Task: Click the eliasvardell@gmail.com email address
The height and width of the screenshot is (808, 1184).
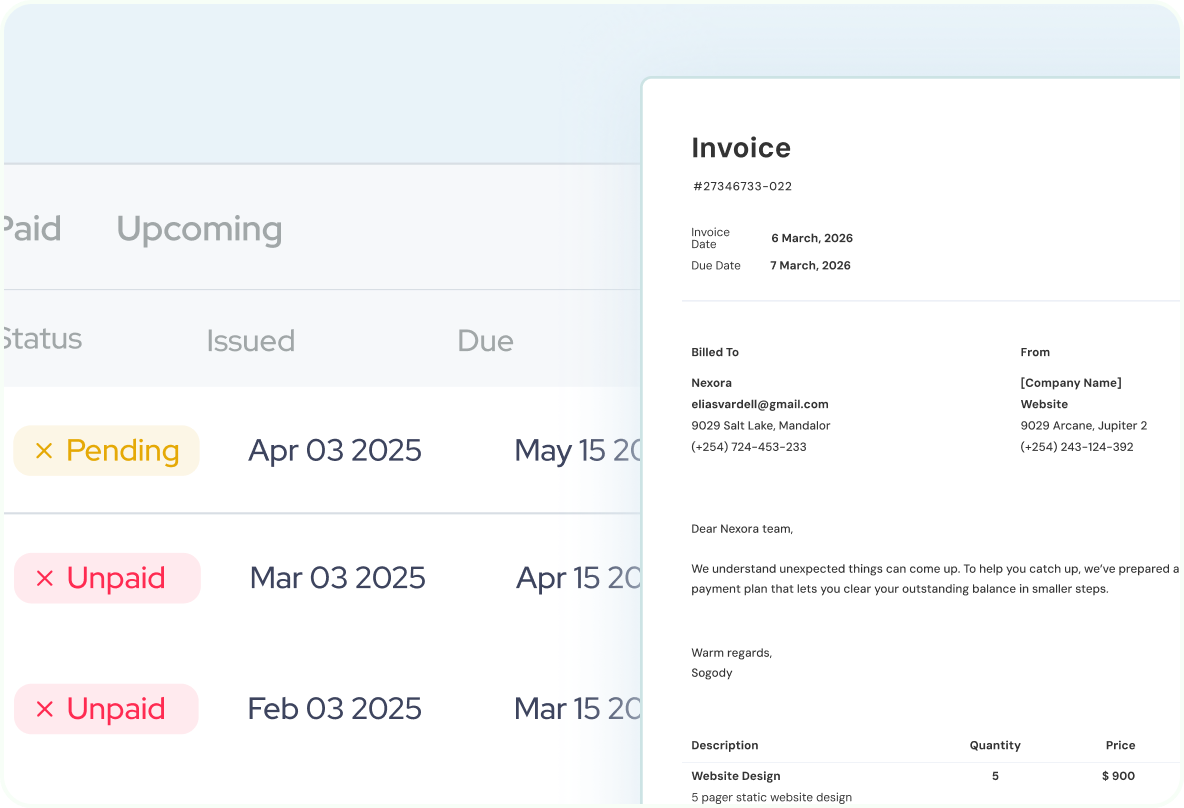Action: pos(760,404)
